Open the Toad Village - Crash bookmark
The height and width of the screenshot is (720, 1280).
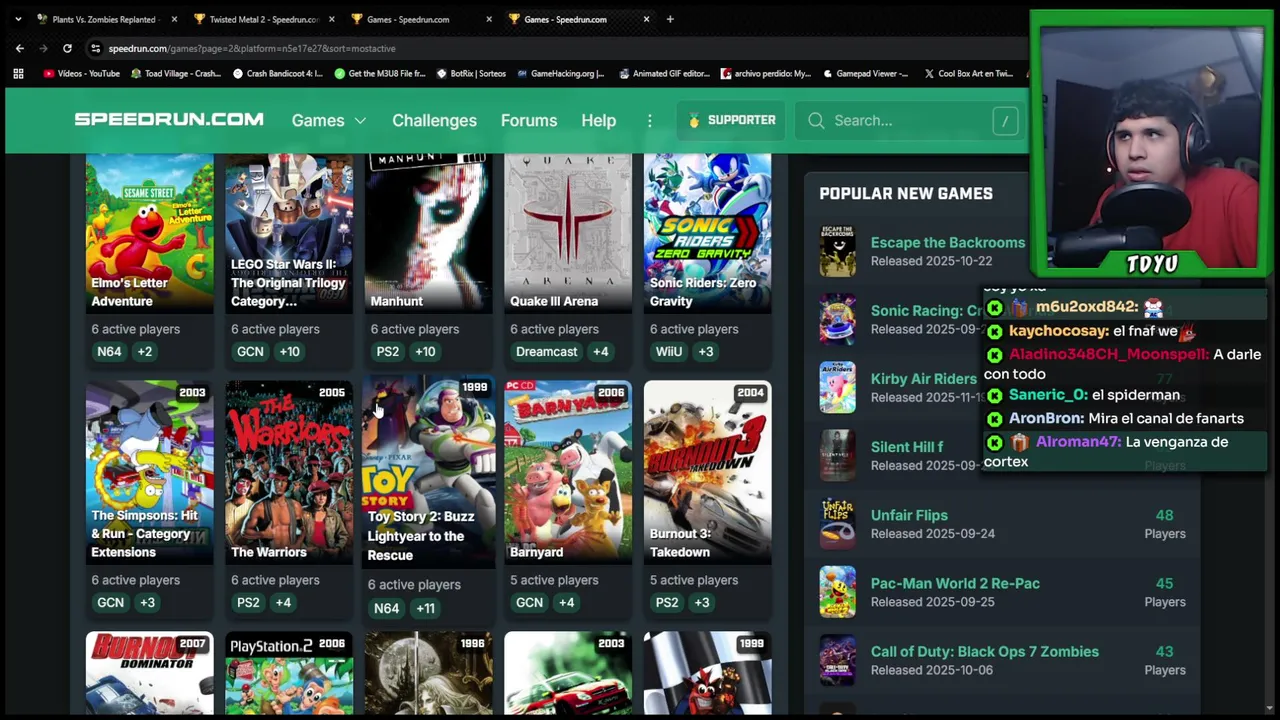pyautogui.click(x=175, y=73)
